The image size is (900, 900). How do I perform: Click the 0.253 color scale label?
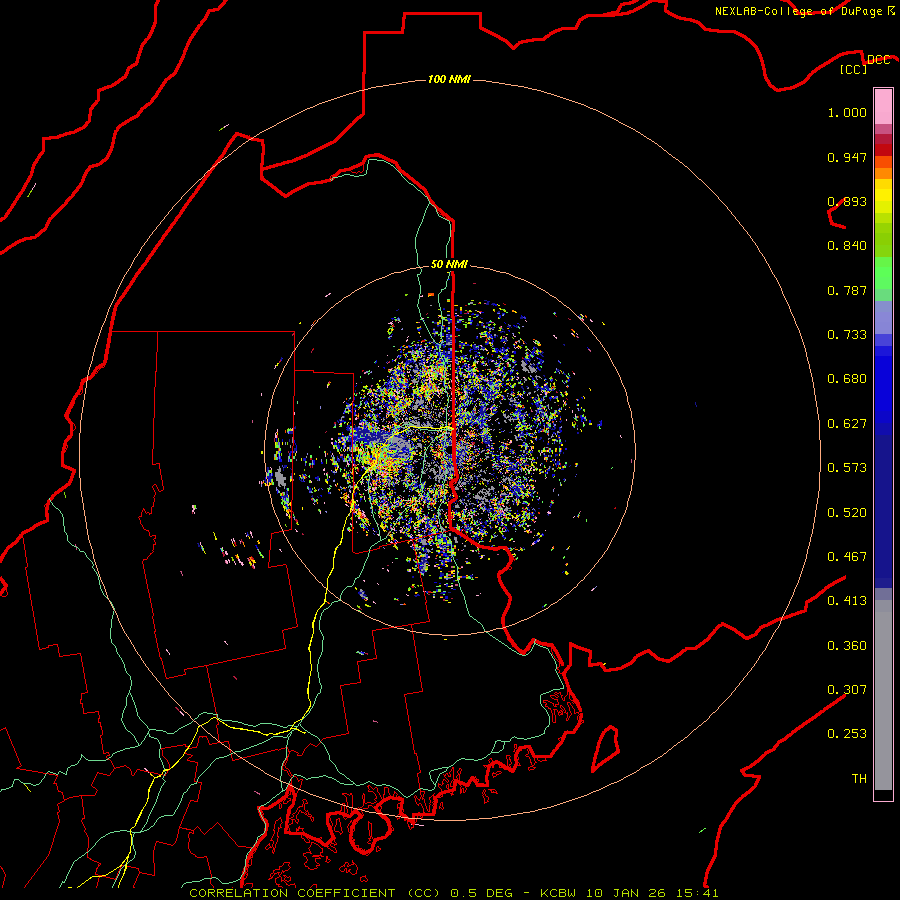(847, 734)
